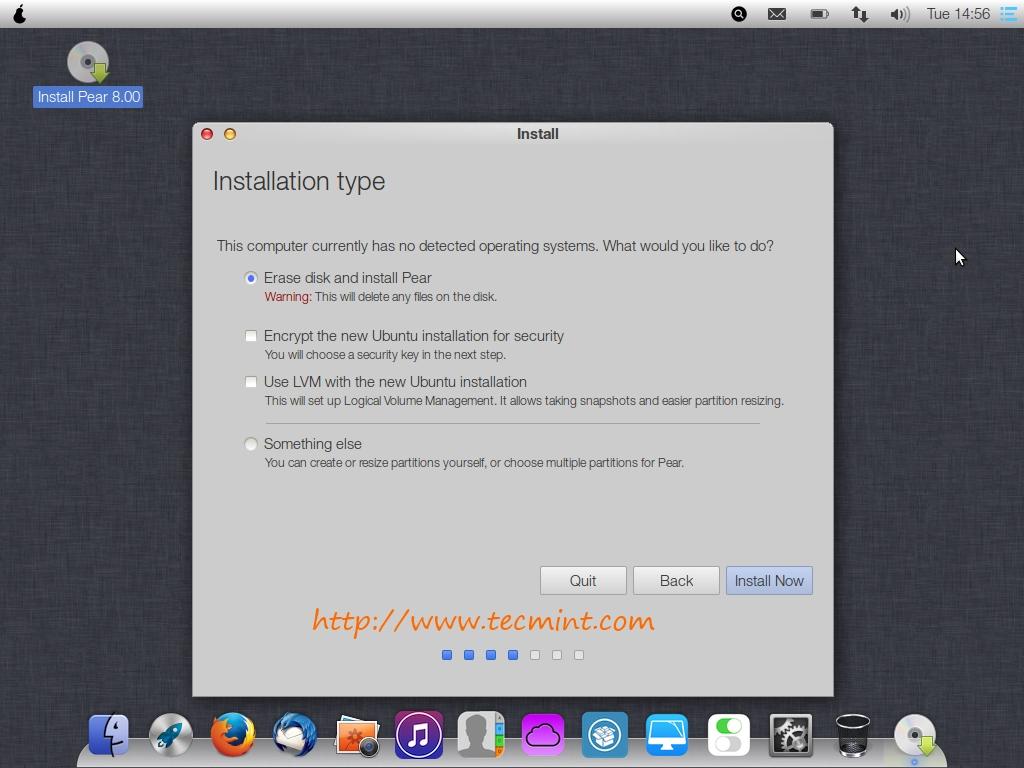1024x768 pixels.
Task: Enable Encrypt the new Ubuntu installation
Action: tap(251, 336)
